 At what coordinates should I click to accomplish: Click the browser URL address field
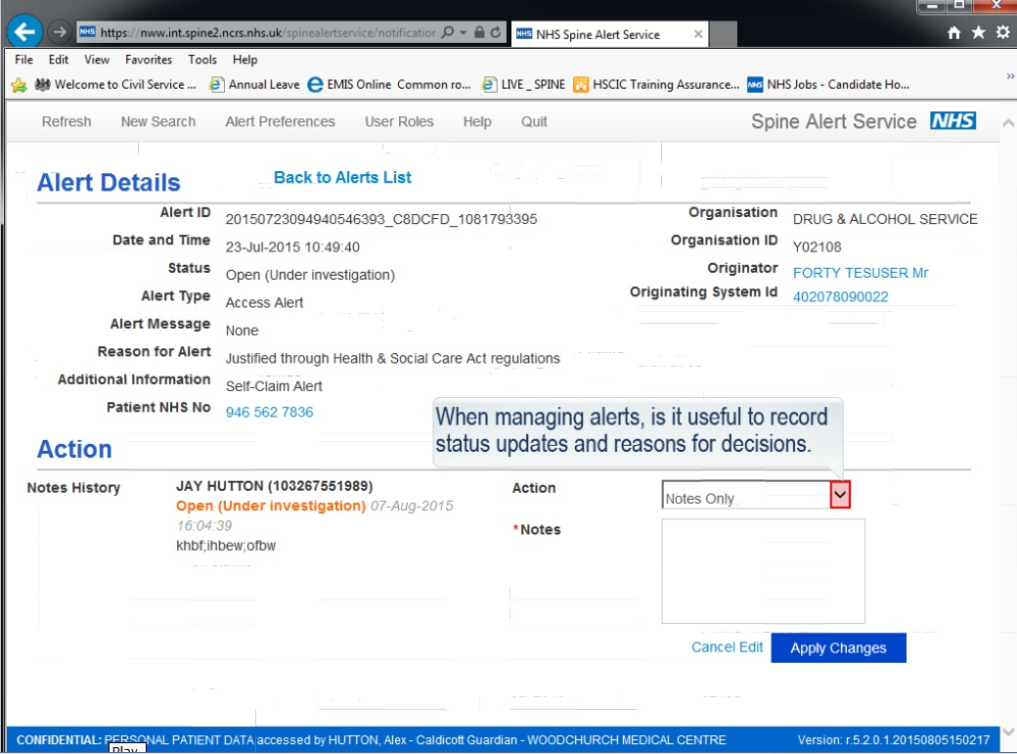pos(267,32)
